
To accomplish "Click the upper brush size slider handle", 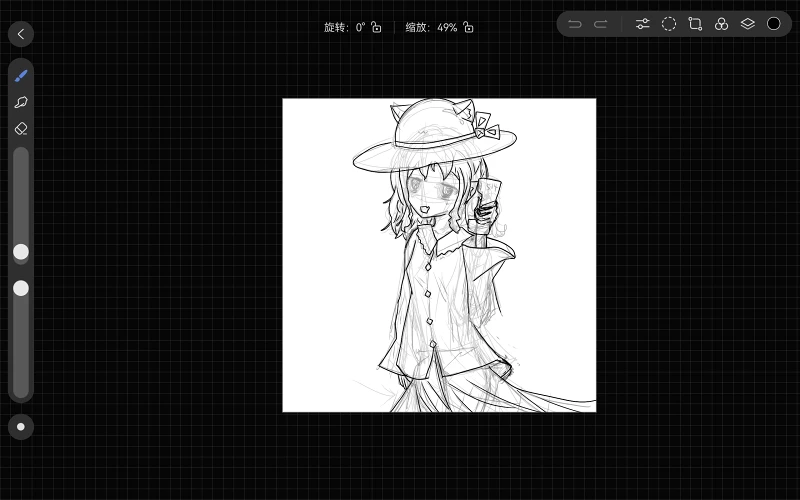I will (x=21, y=252).
